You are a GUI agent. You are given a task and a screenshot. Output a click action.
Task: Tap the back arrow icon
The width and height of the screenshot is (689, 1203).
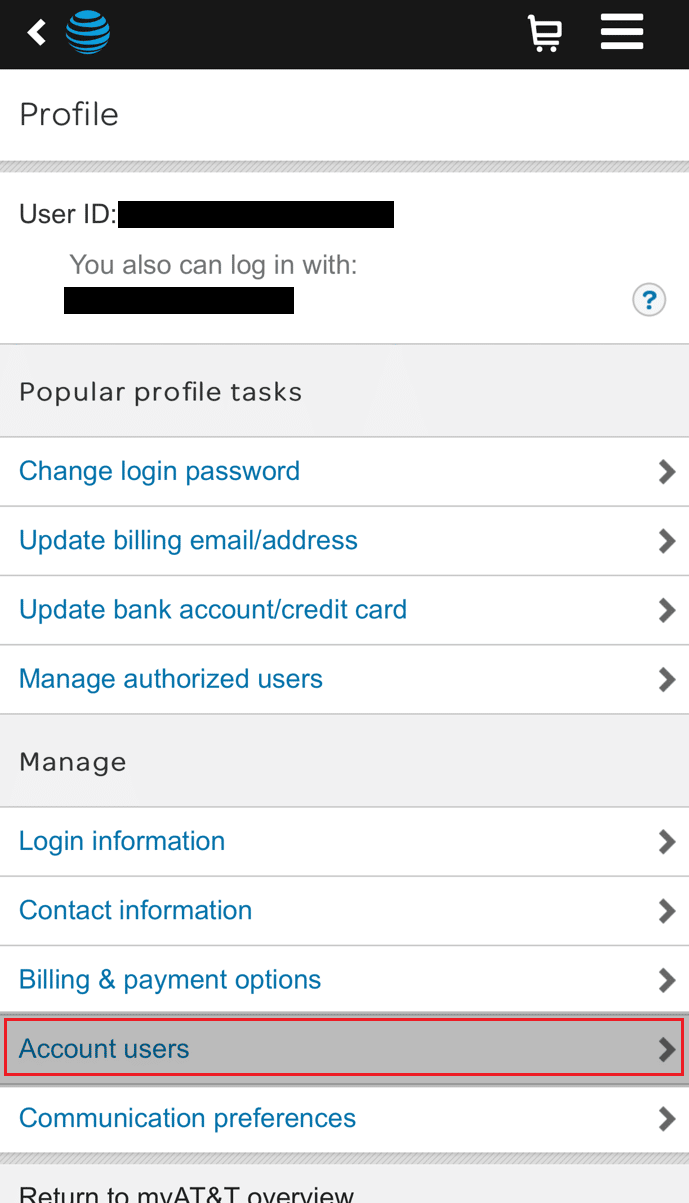(37, 33)
